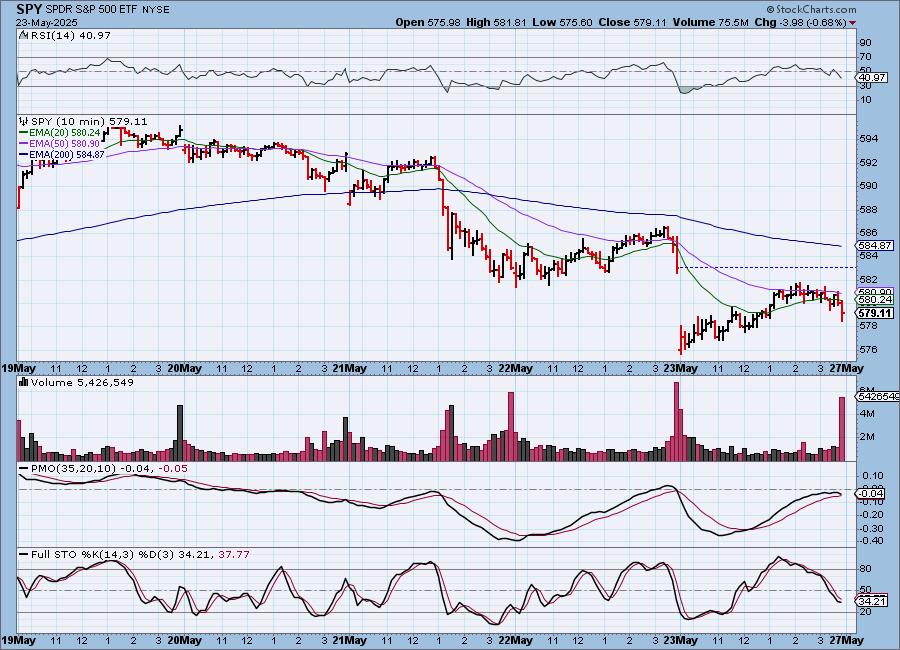Click the 19May date at the chart bottom
900x650 pixels.
pos(19,640)
